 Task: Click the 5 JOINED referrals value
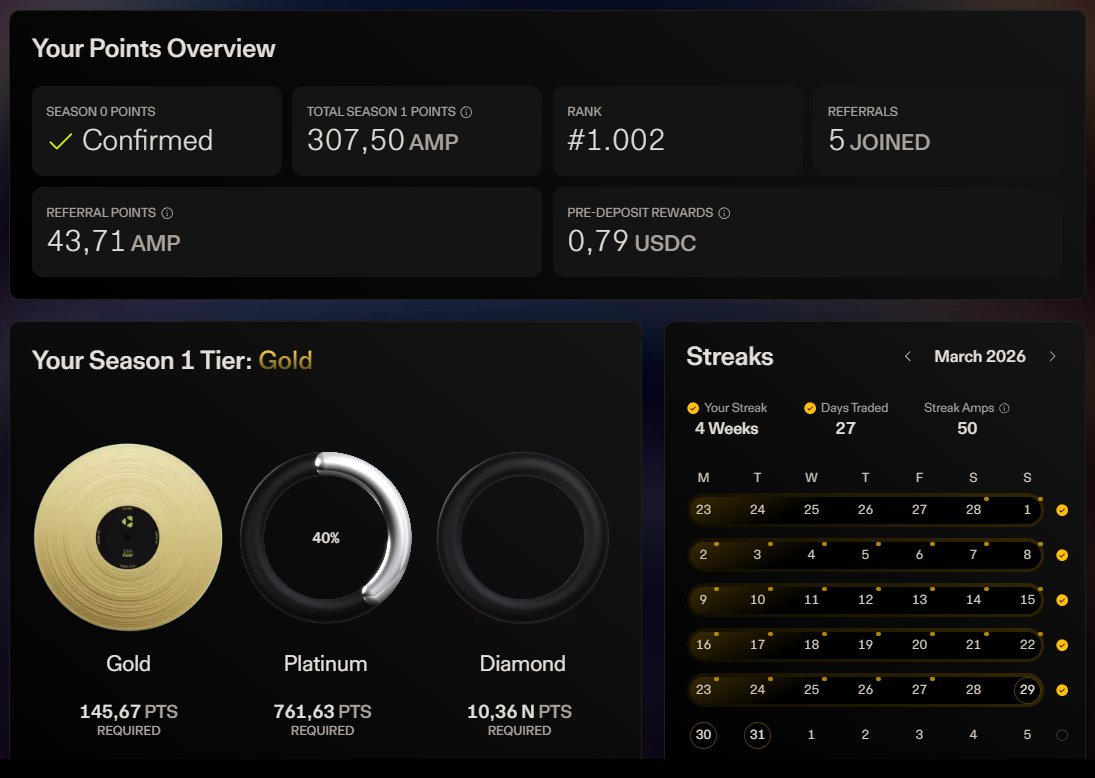click(879, 141)
